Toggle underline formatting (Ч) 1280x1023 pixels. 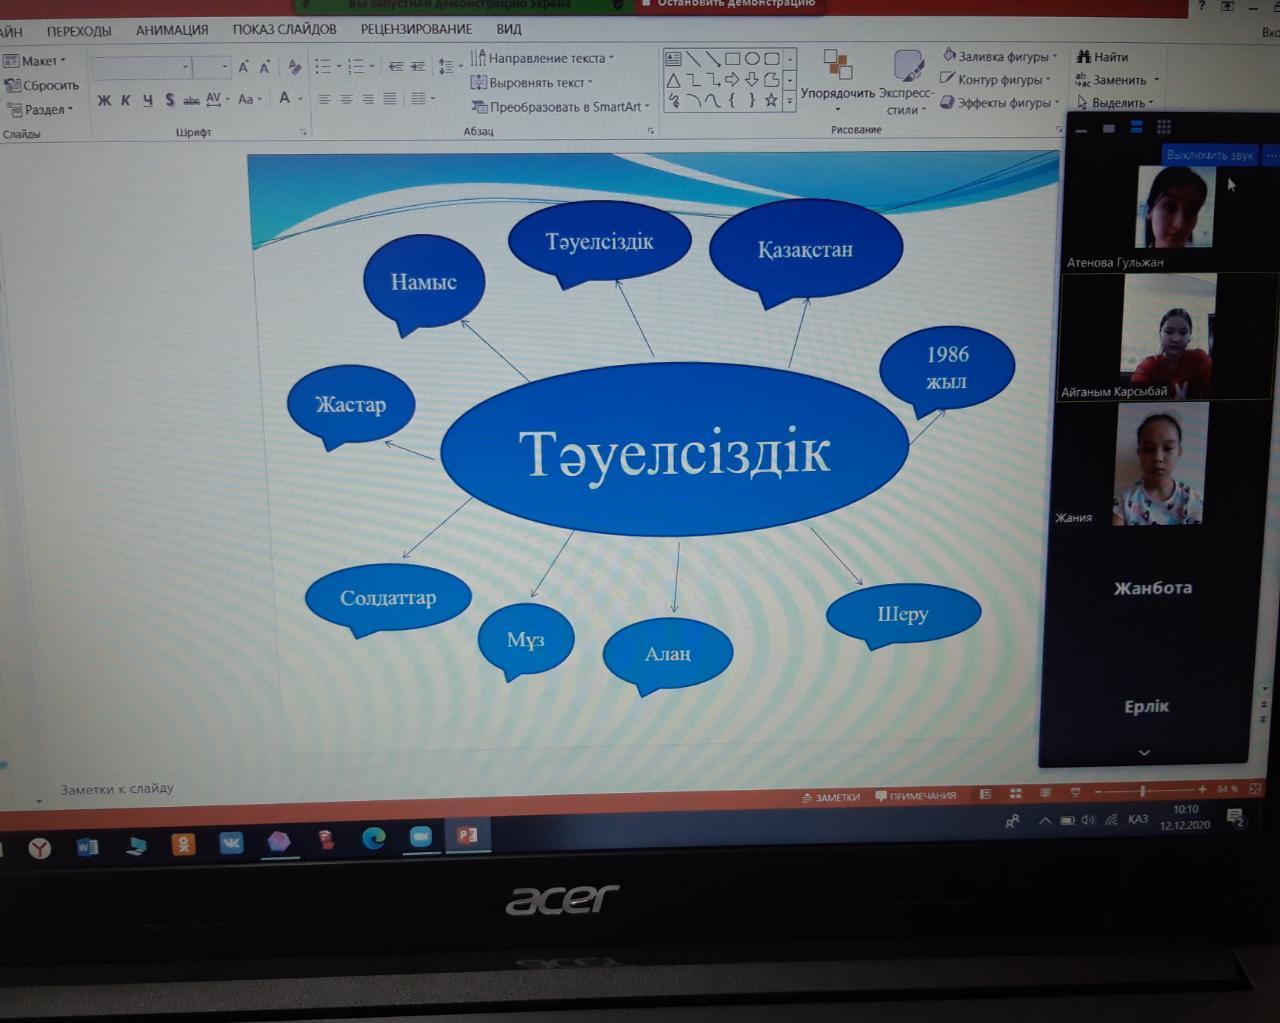[148, 100]
